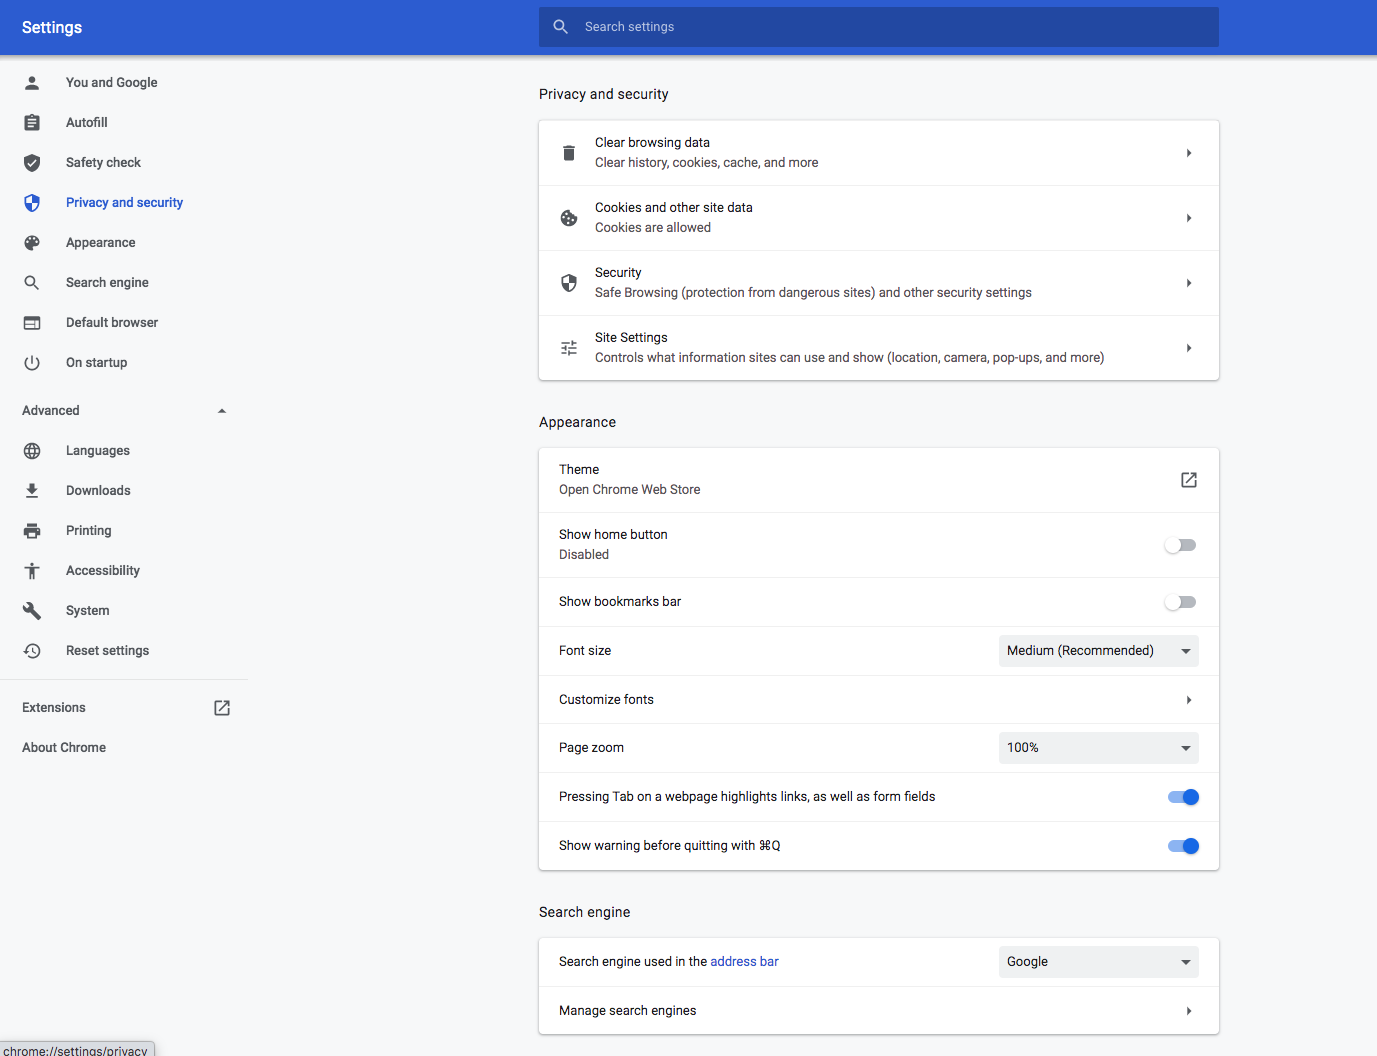Click the arrow in the Site Settings row
The image size is (1377, 1056).
1189,348
